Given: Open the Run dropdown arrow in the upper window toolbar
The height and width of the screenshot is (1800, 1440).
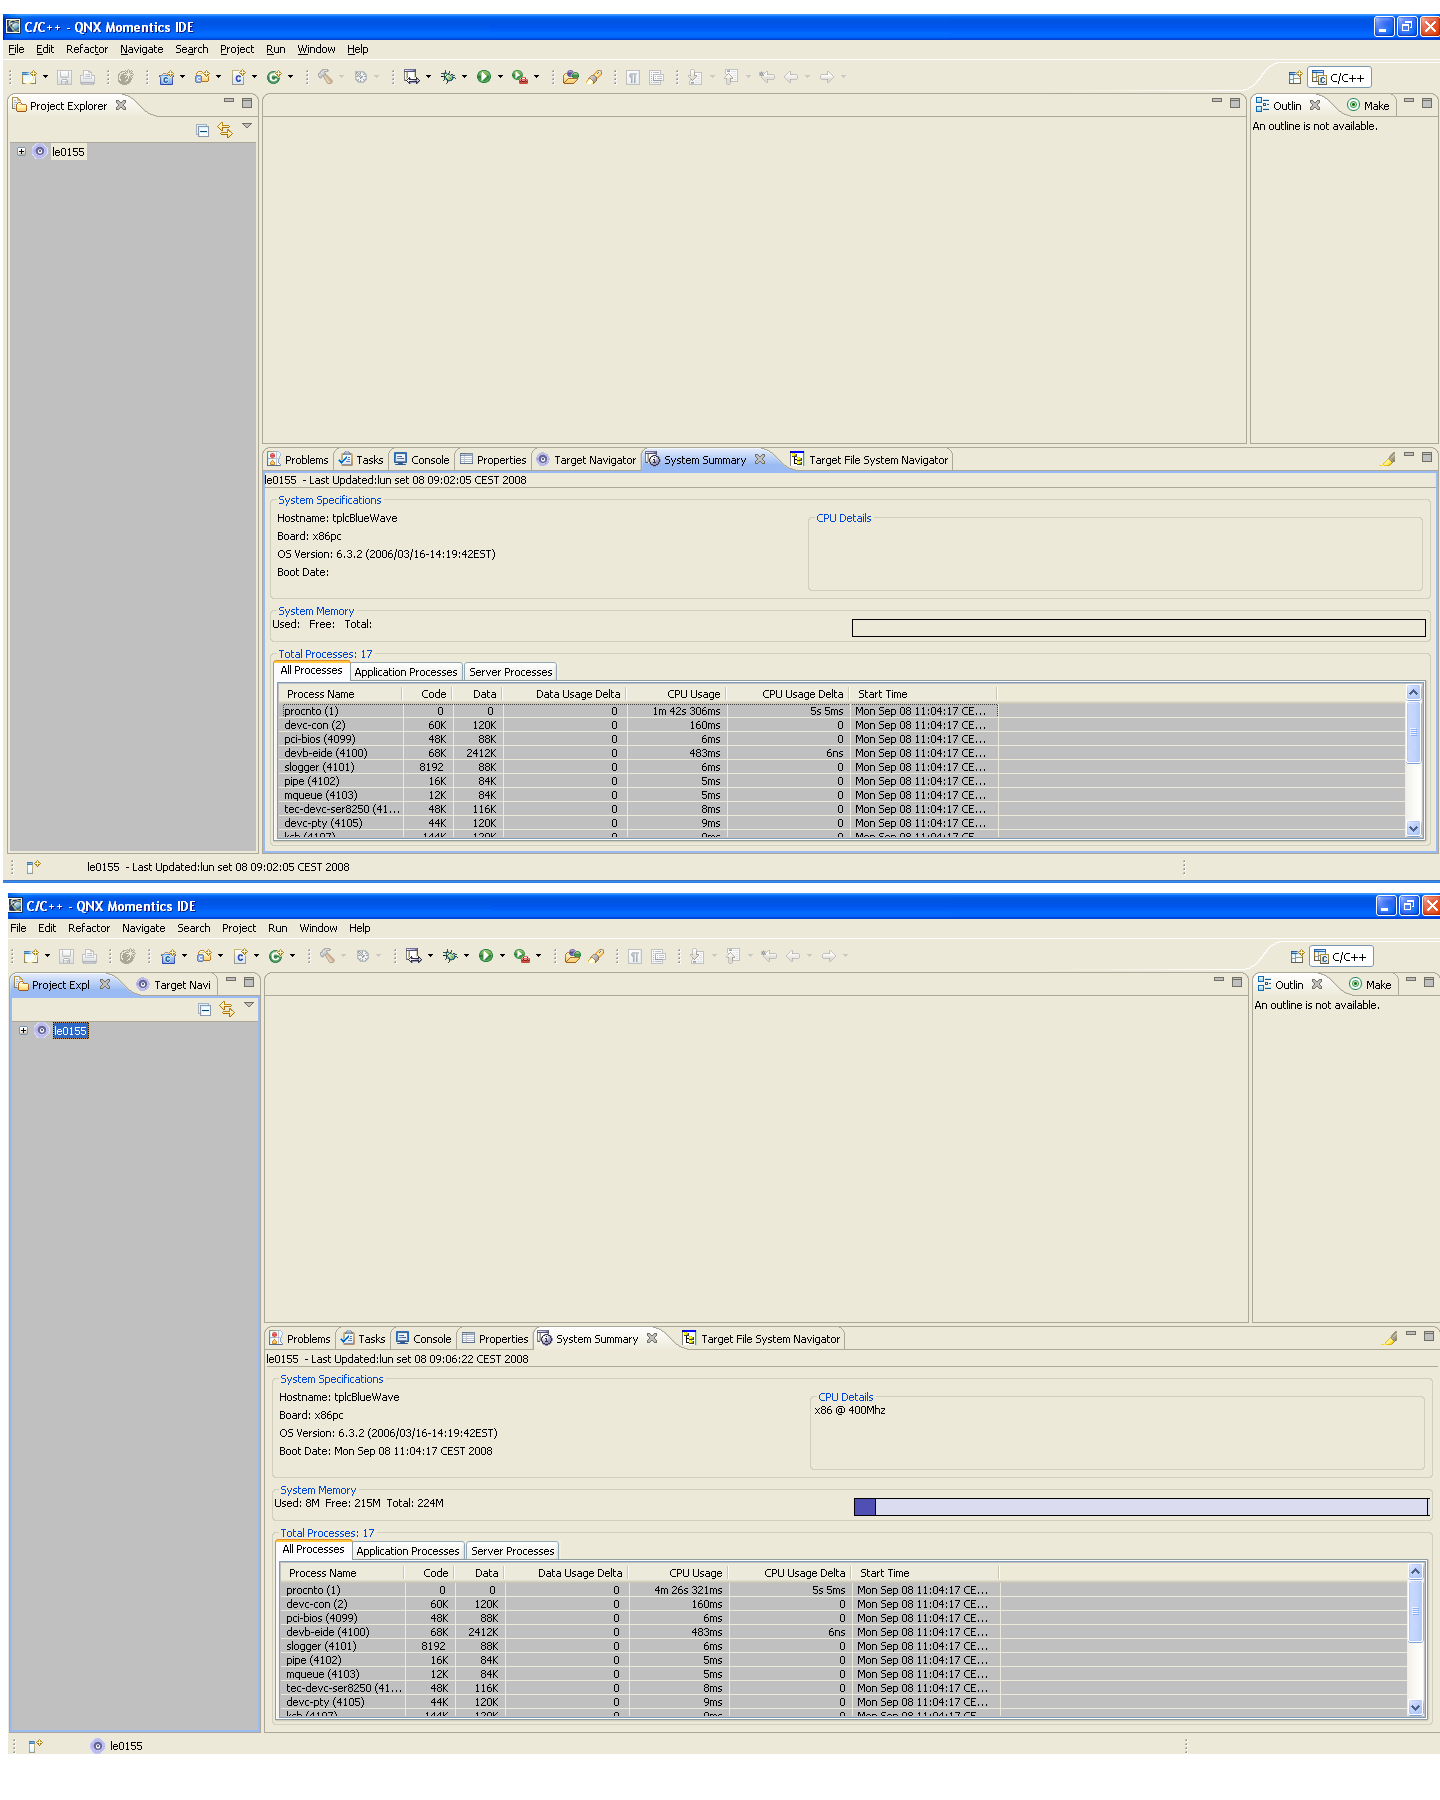Looking at the screenshot, I should point(500,77).
